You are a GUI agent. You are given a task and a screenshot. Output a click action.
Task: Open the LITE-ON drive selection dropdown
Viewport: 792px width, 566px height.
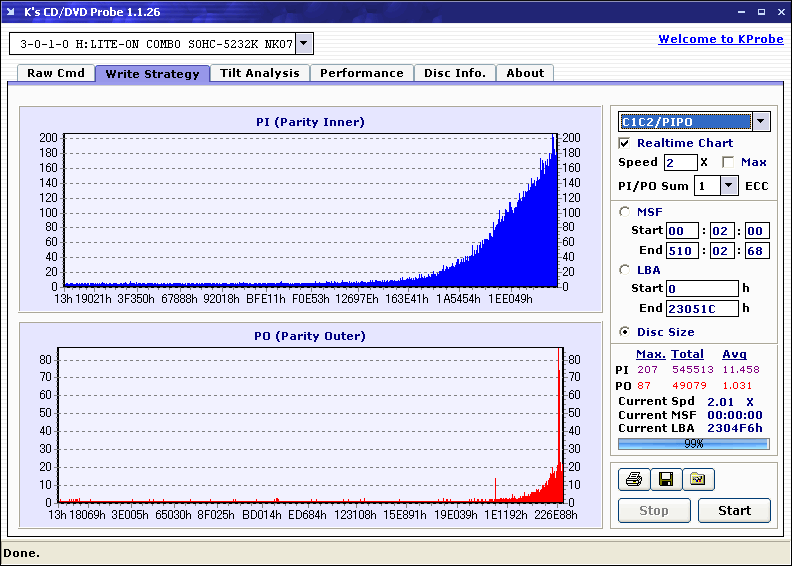(x=304, y=43)
